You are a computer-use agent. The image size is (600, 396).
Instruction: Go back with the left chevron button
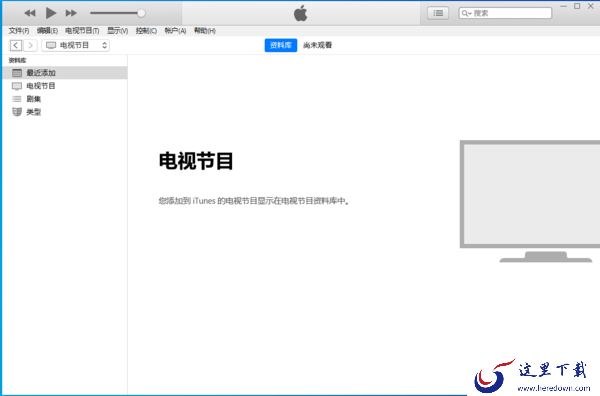16,45
